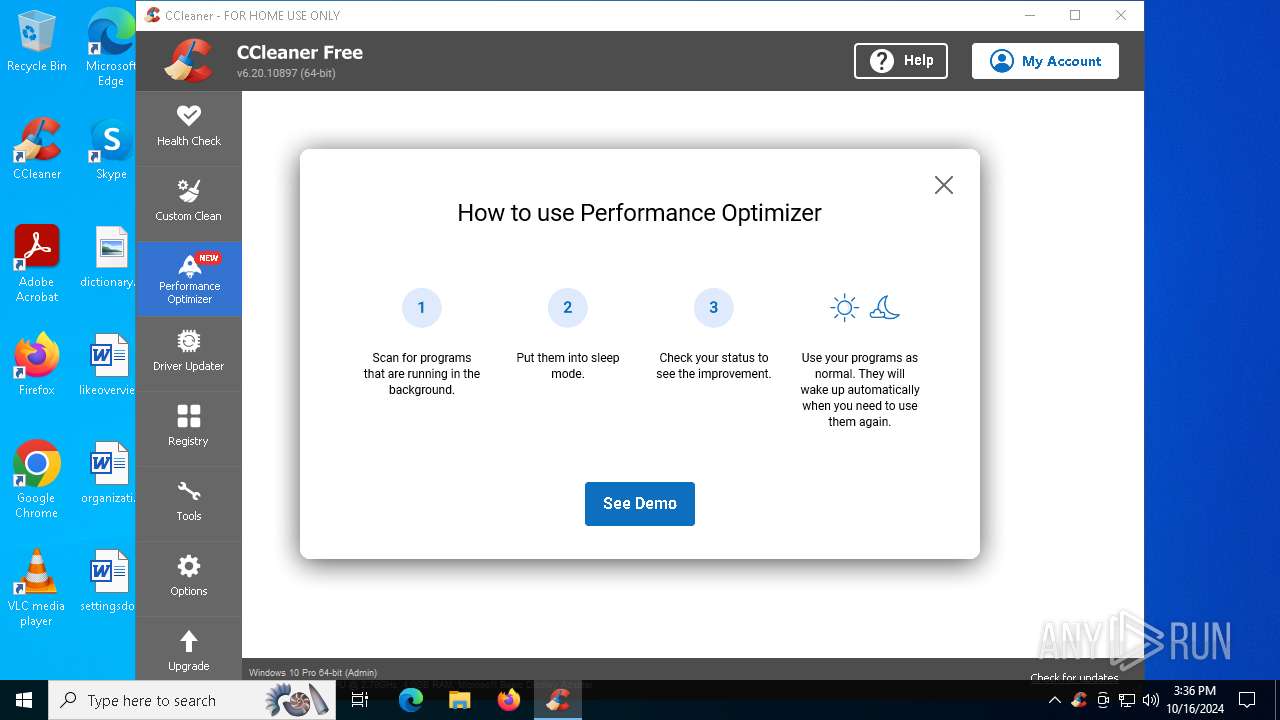Open the Registry cleaner section
This screenshot has height=720, width=1280.
[188, 428]
